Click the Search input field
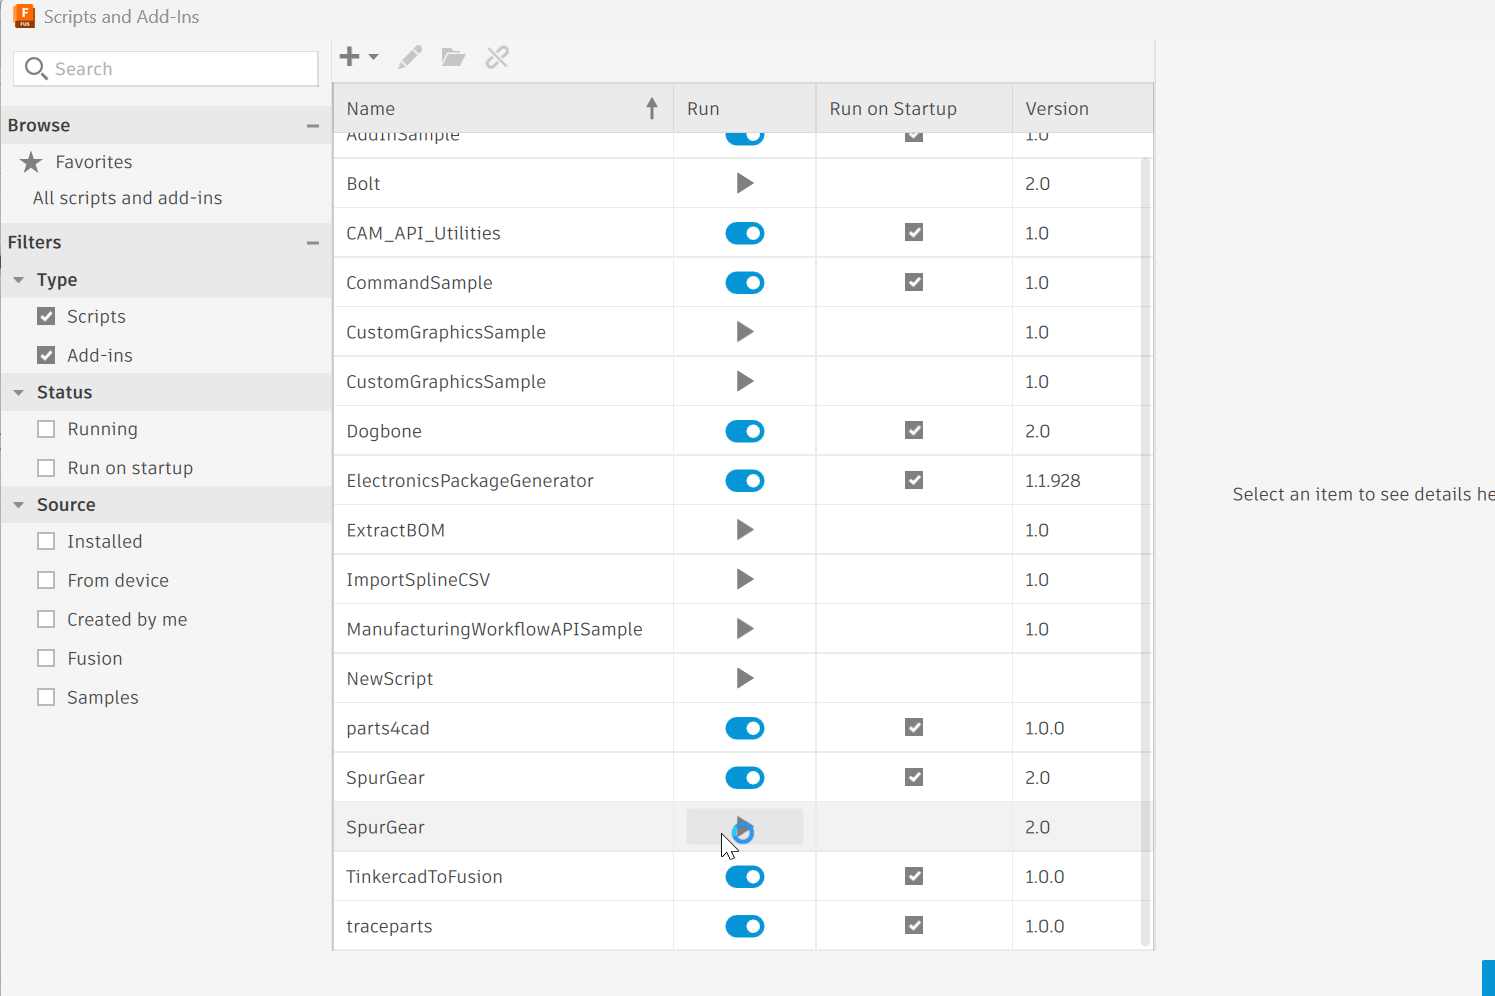 tap(166, 69)
